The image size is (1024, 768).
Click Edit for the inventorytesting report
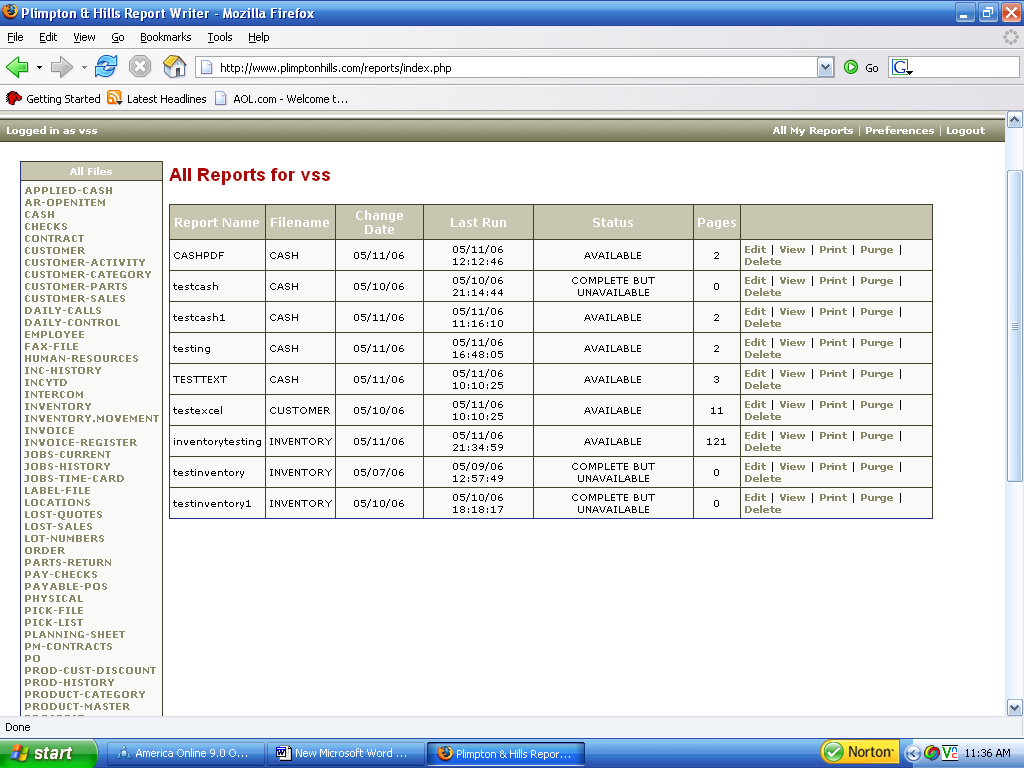(755, 436)
